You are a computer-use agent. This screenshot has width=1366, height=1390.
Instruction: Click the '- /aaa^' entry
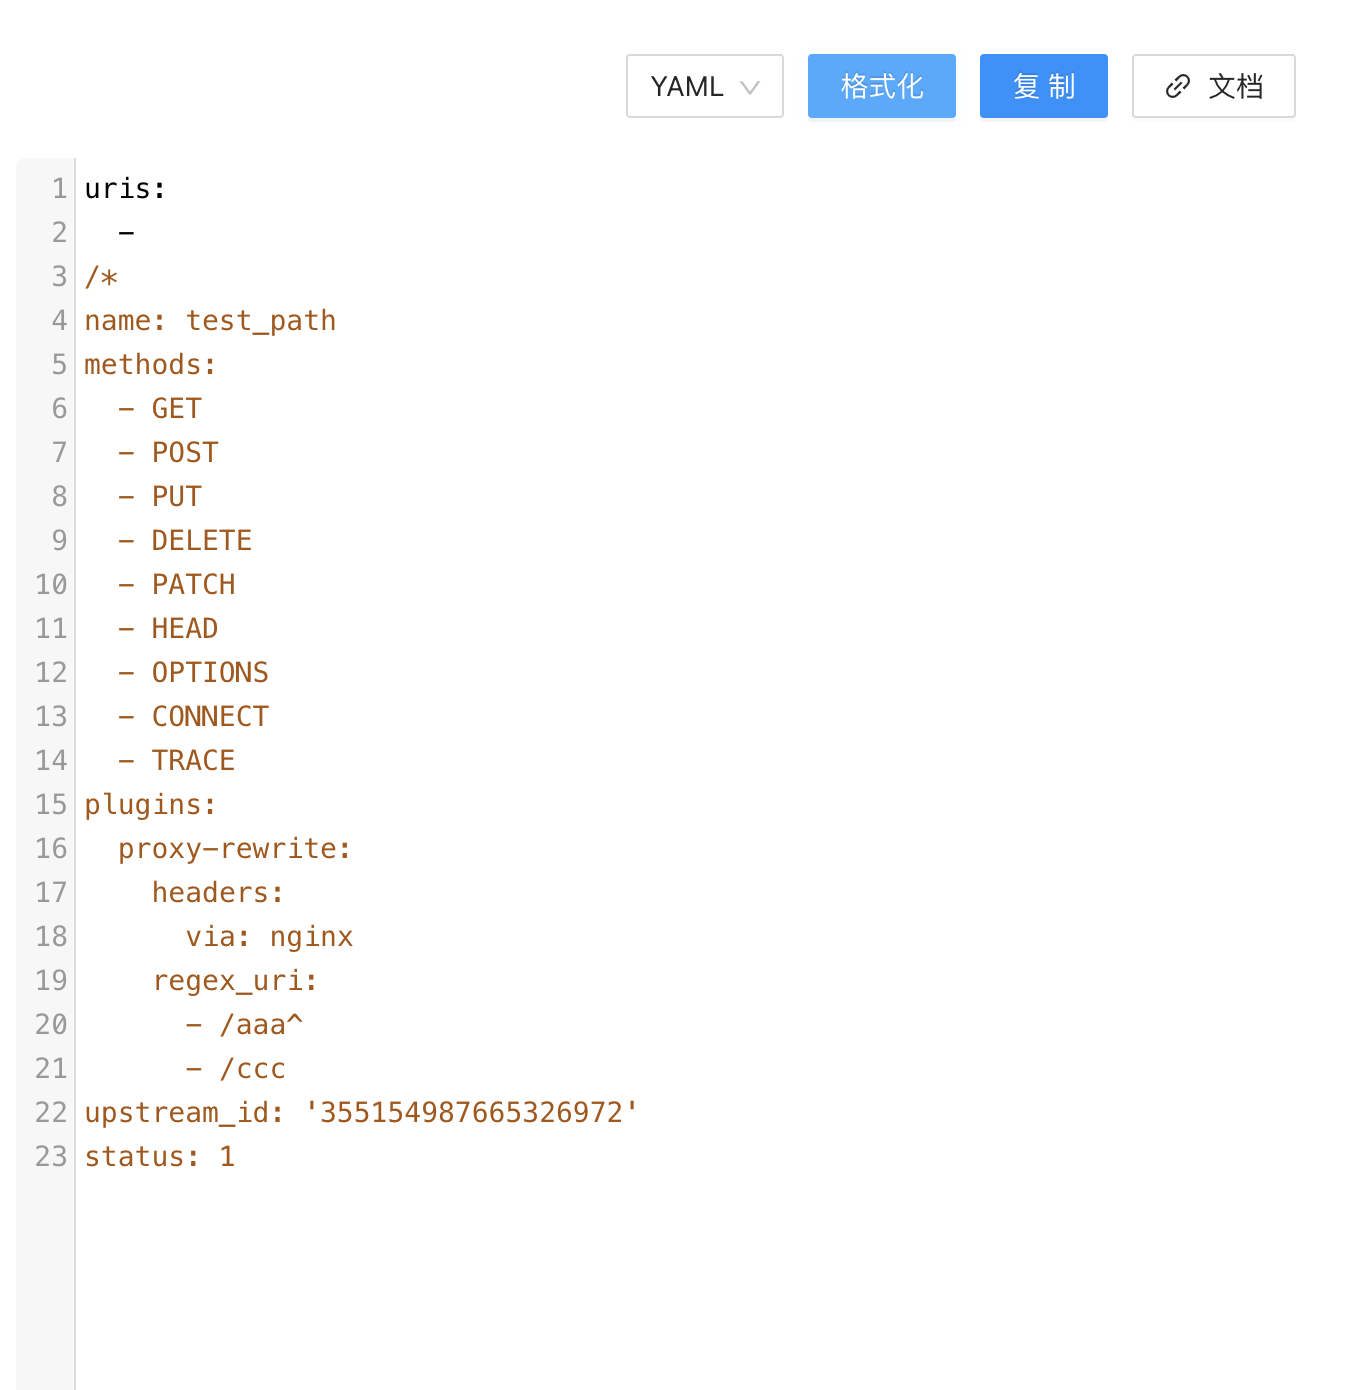point(244,1024)
